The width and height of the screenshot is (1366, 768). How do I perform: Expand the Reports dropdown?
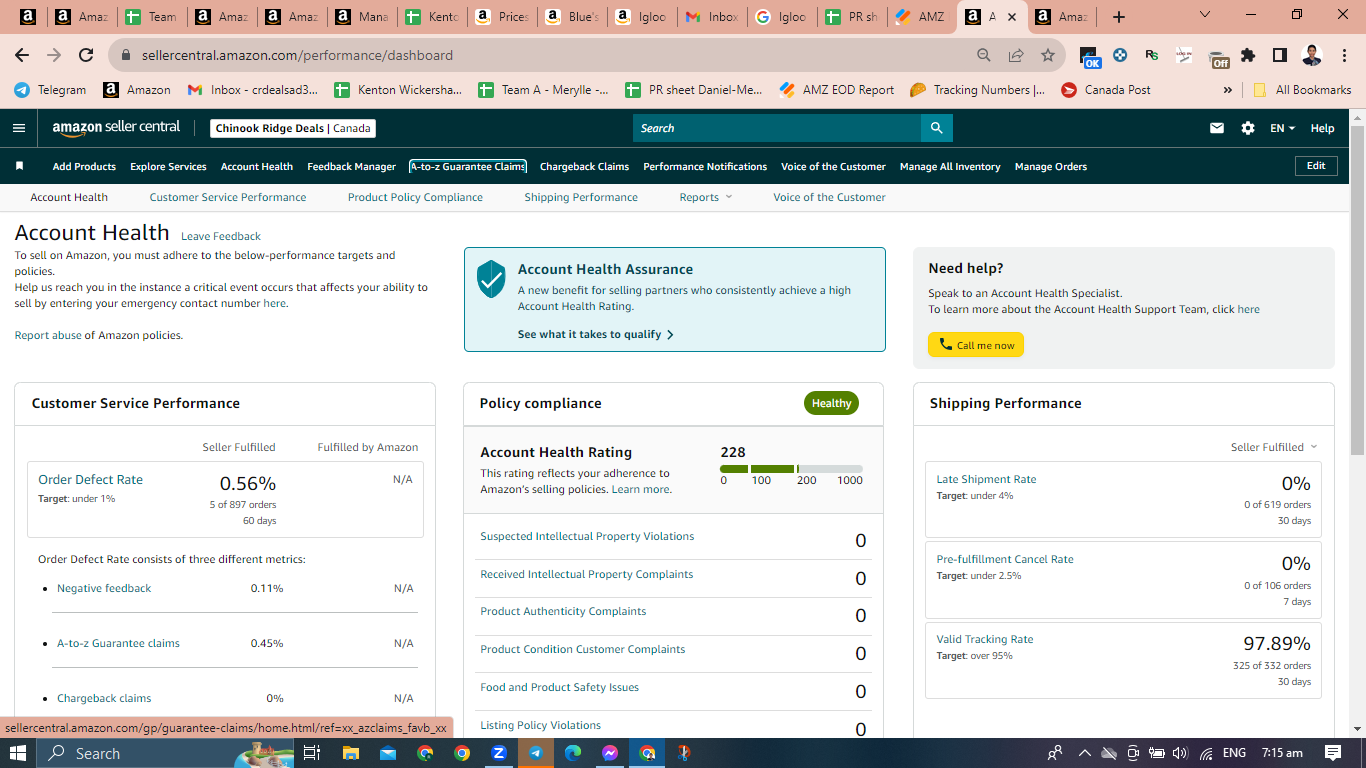[x=706, y=197]
